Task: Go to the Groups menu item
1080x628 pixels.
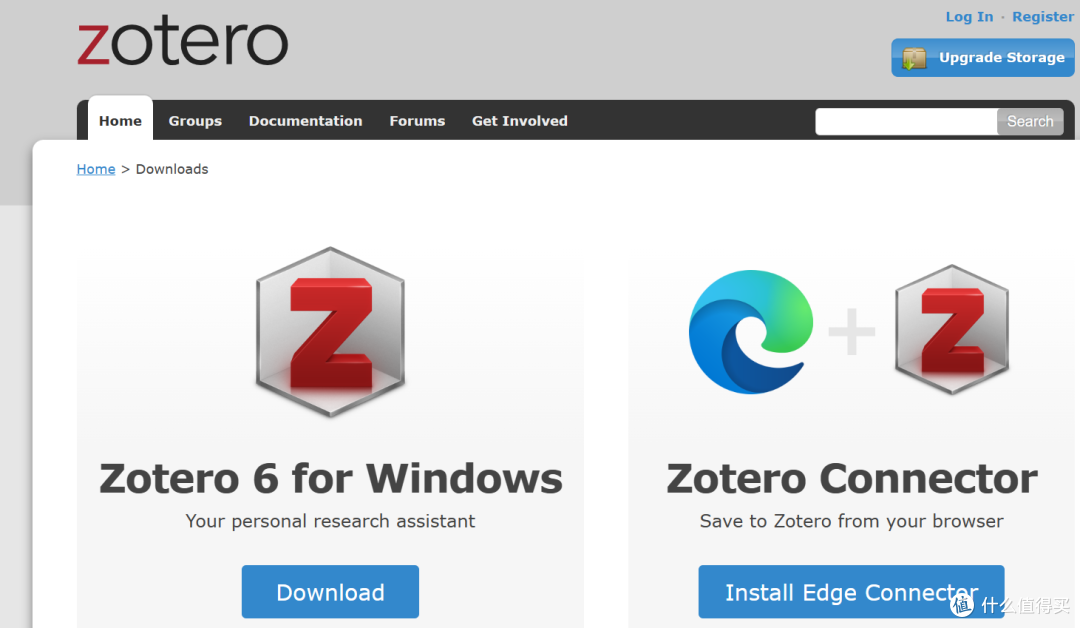Action: click(x=195, y=121)
